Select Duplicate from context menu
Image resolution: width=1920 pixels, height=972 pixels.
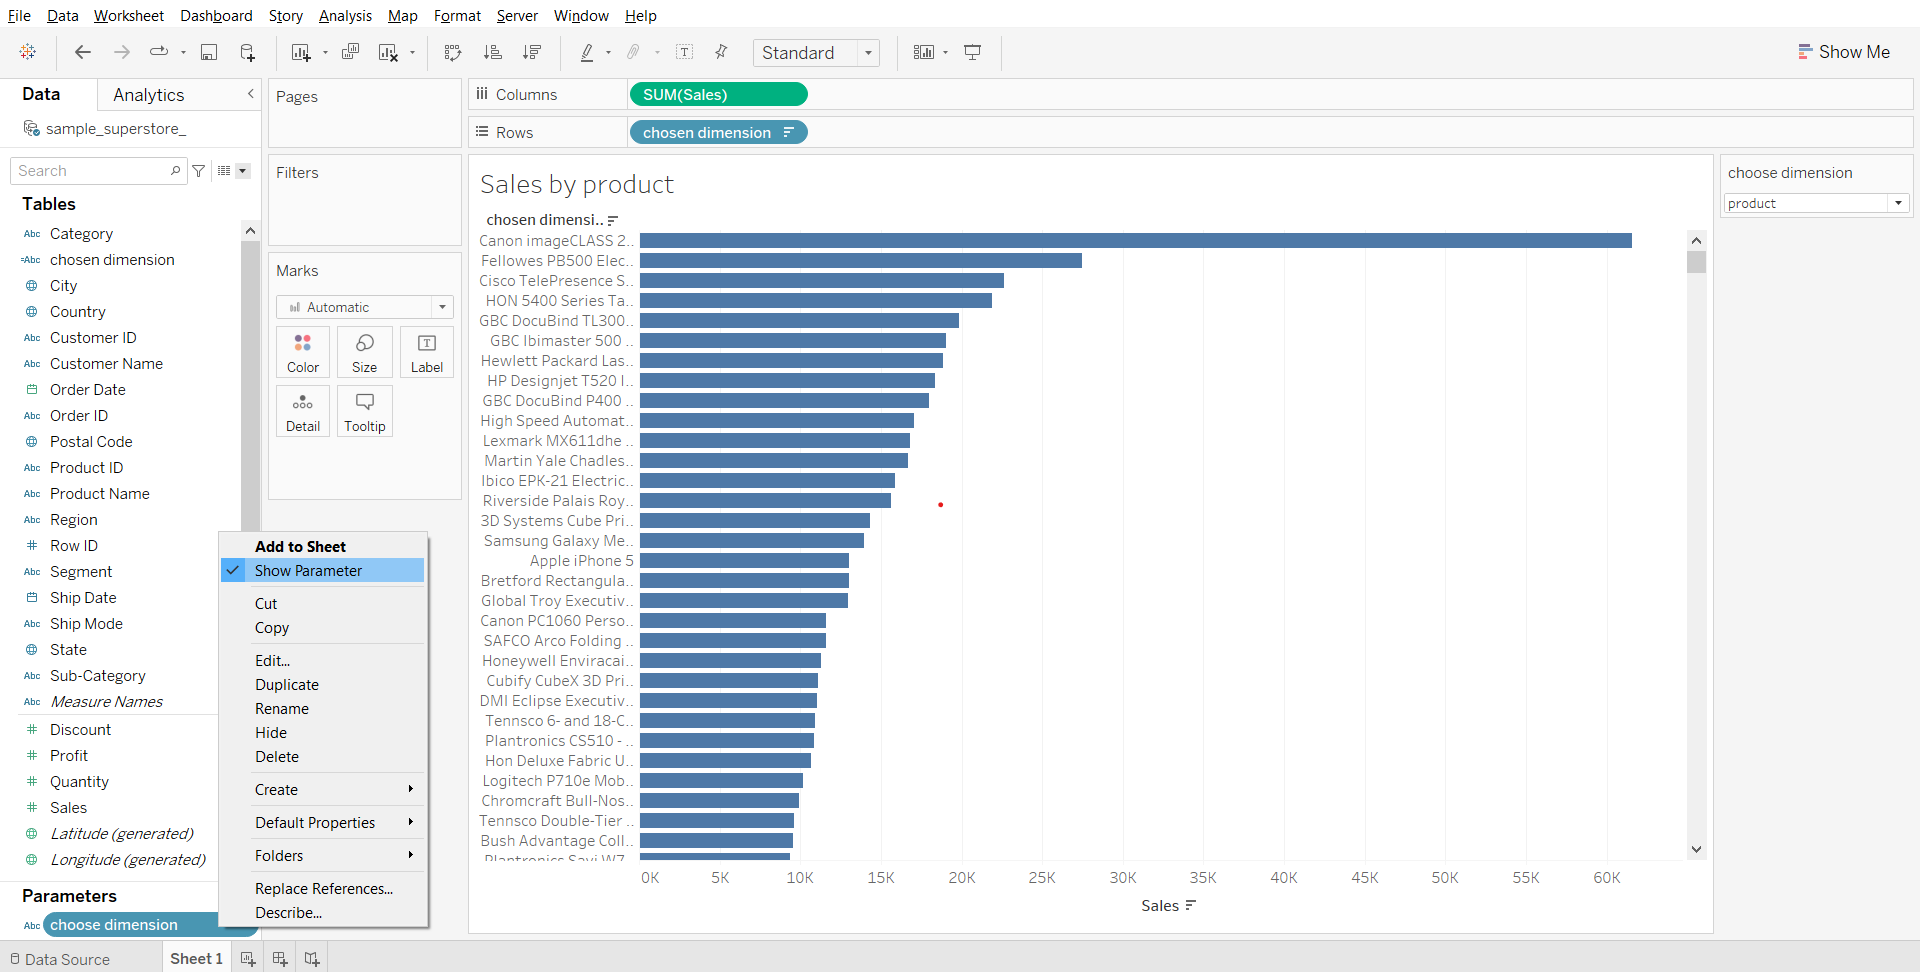point(287,685)
